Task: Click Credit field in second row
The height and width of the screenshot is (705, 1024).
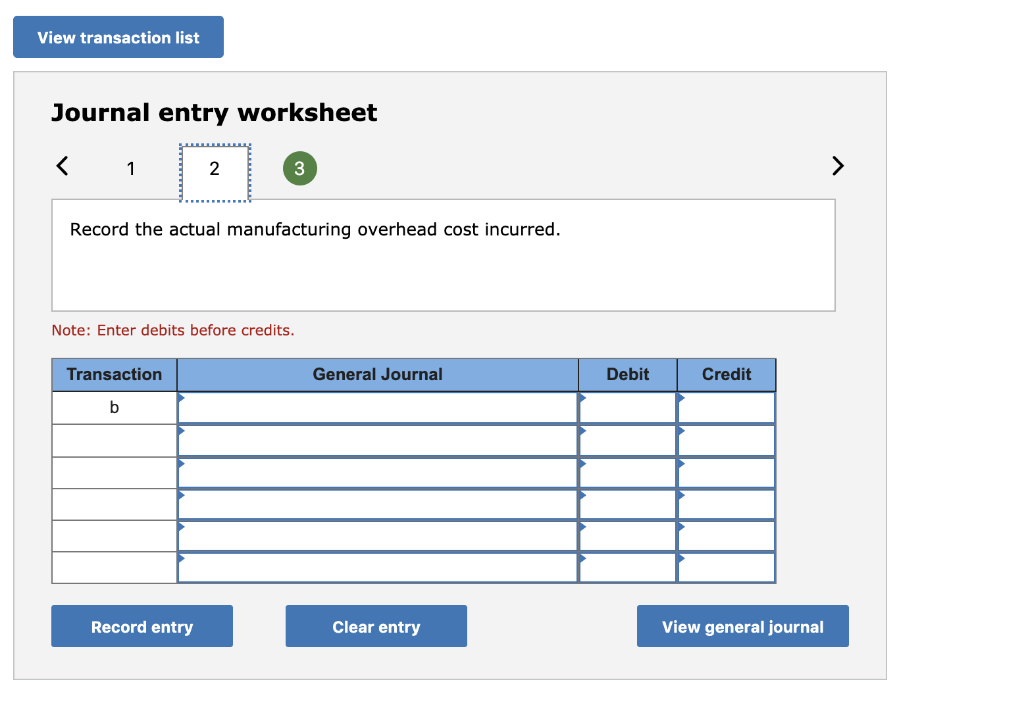Action: (x=727, y=441)
